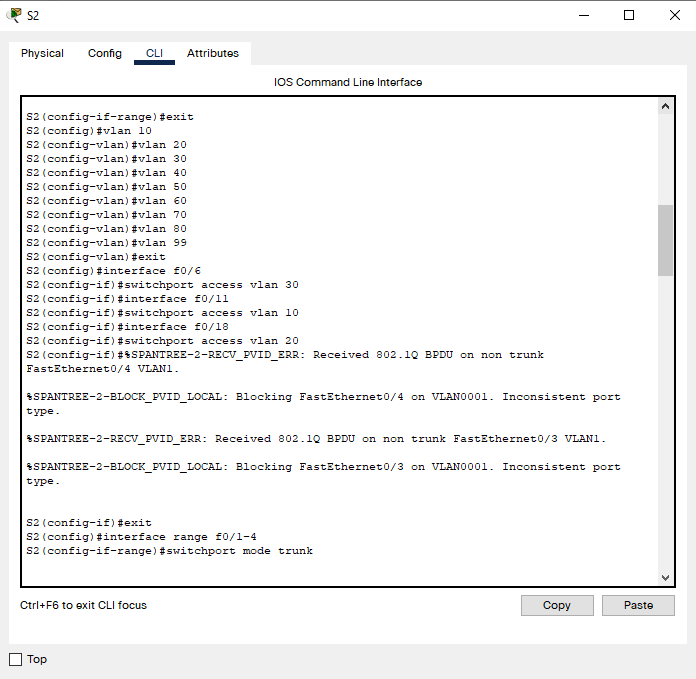Enable the Top checkbox

[16, 659]
